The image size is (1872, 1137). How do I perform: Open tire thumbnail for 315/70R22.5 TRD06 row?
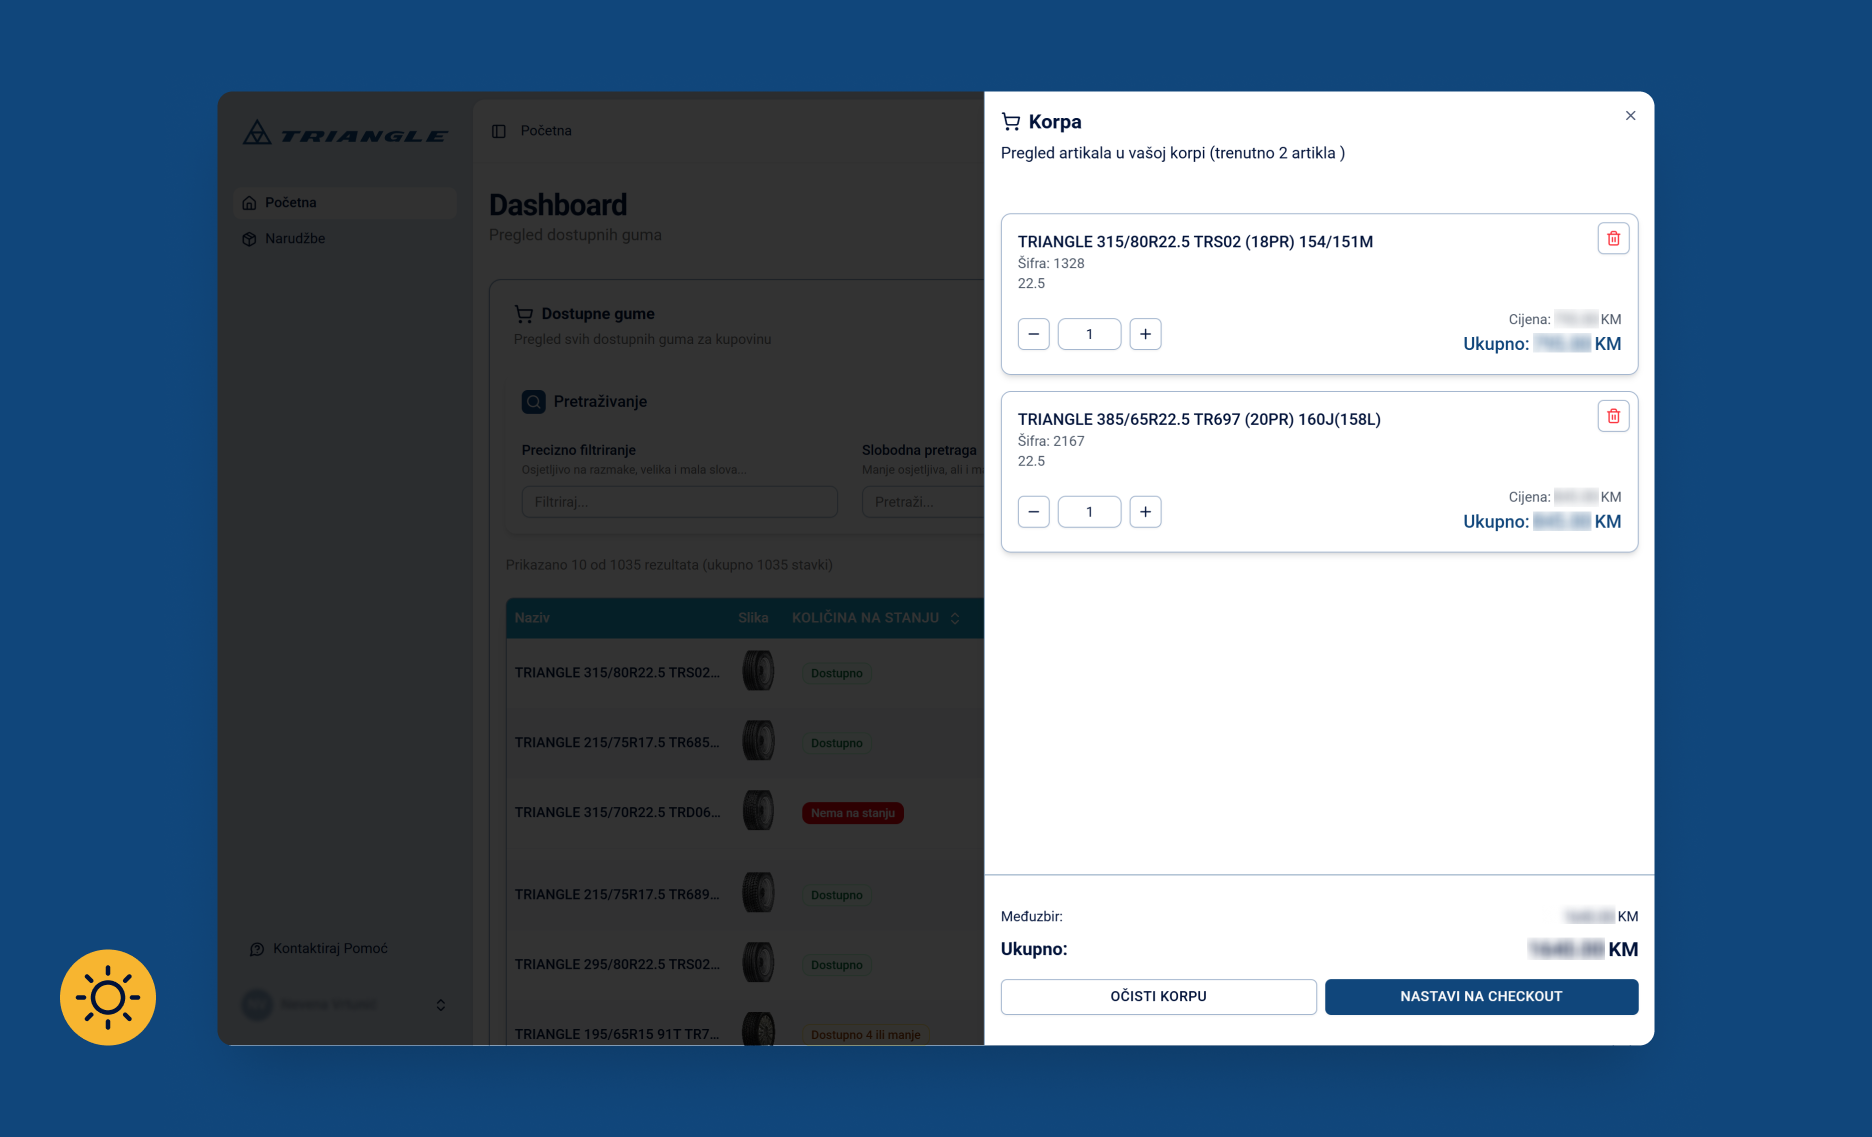coord(758,811)
